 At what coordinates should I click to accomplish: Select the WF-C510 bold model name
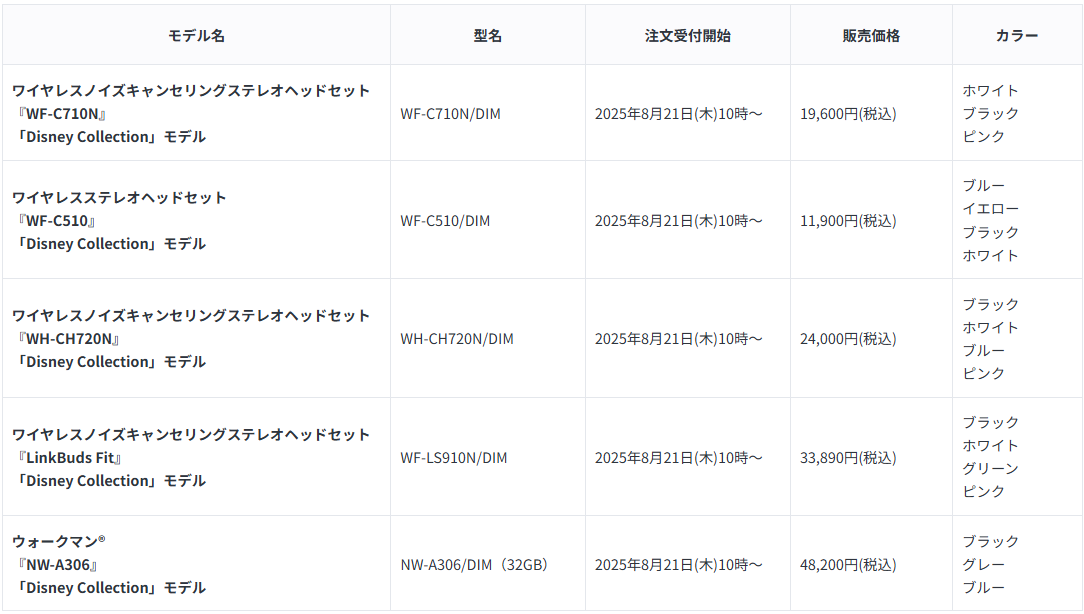coord(57,221)
